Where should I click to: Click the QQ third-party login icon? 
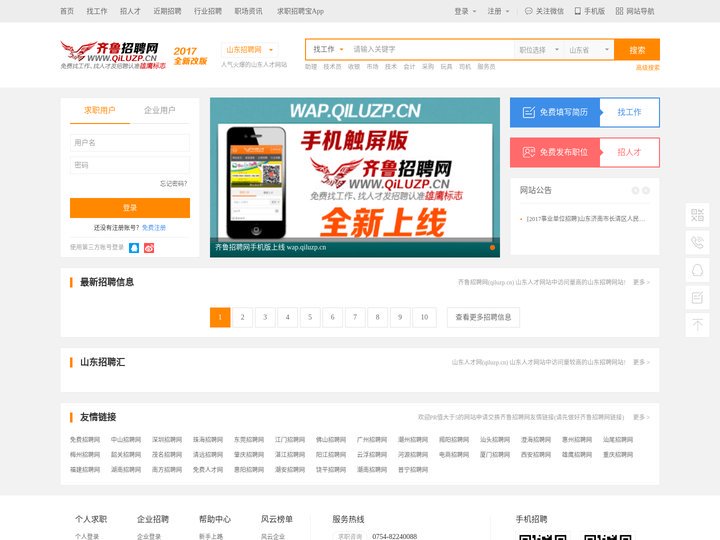[x=134, y=248]
